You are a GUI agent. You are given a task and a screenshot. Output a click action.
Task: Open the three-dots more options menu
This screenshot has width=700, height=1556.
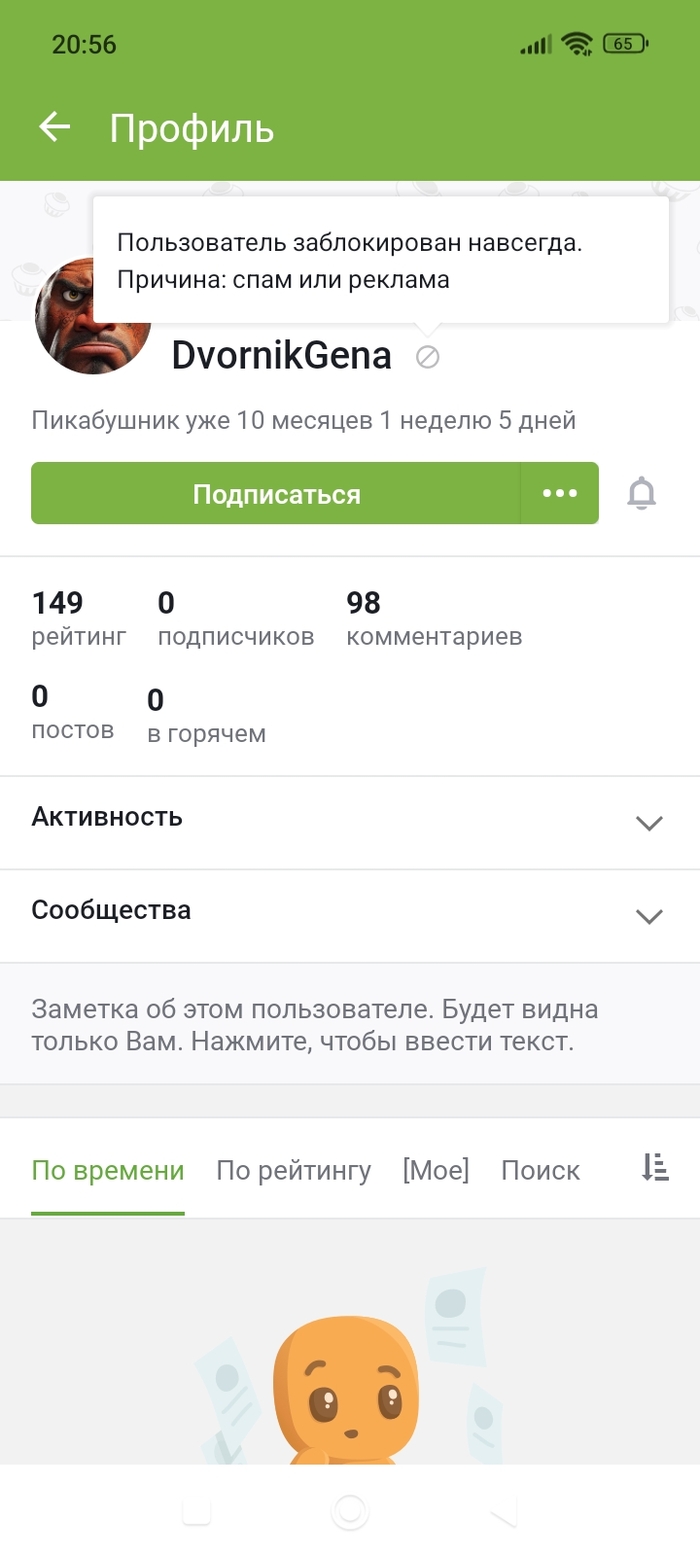click(559, 493)
